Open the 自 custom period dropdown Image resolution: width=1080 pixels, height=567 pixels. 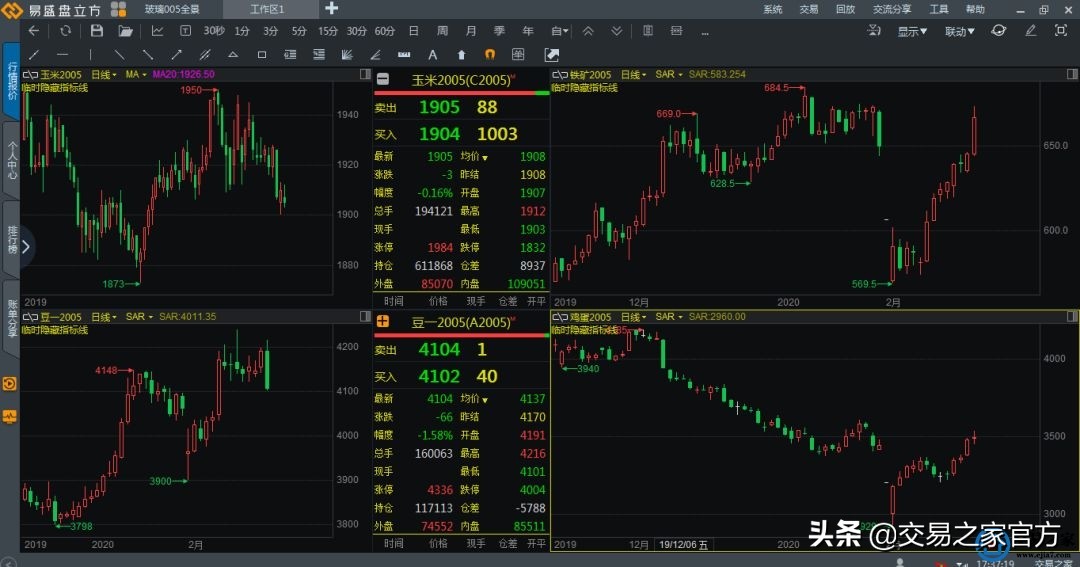tap(559, 31)
